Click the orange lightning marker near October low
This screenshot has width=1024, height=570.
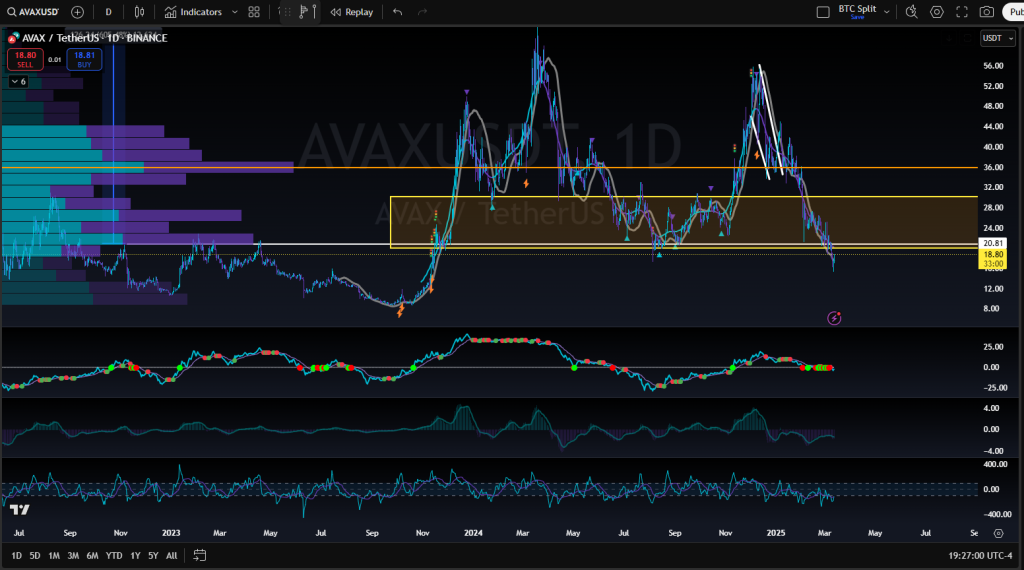coord(400,311)
